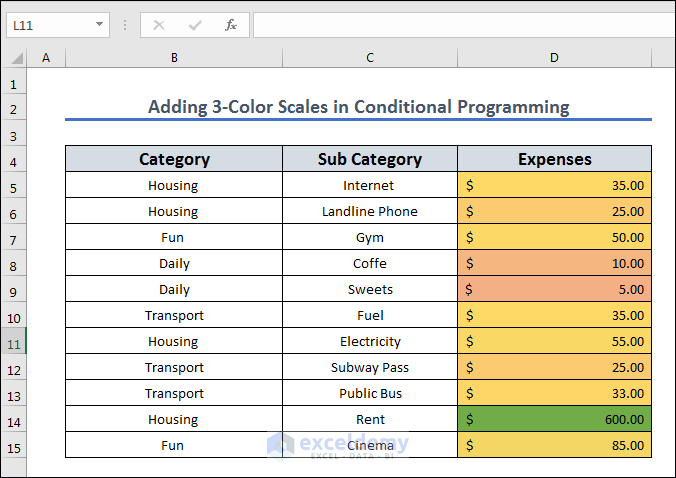Open the Name Box dropdown arrow
The width and height of the screenshot is (676, 478).
pos(99,25)
